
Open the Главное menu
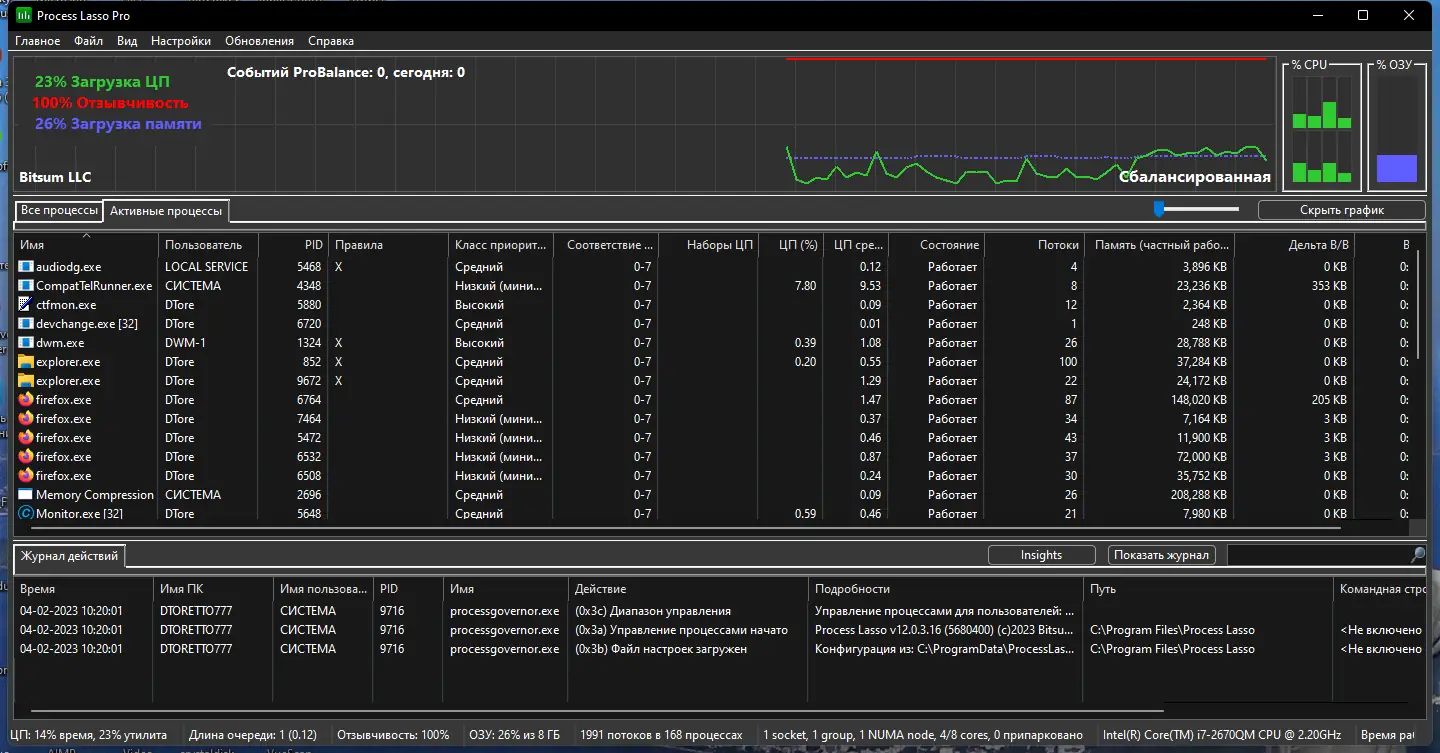pyautogui.click(x=37, y=41)
